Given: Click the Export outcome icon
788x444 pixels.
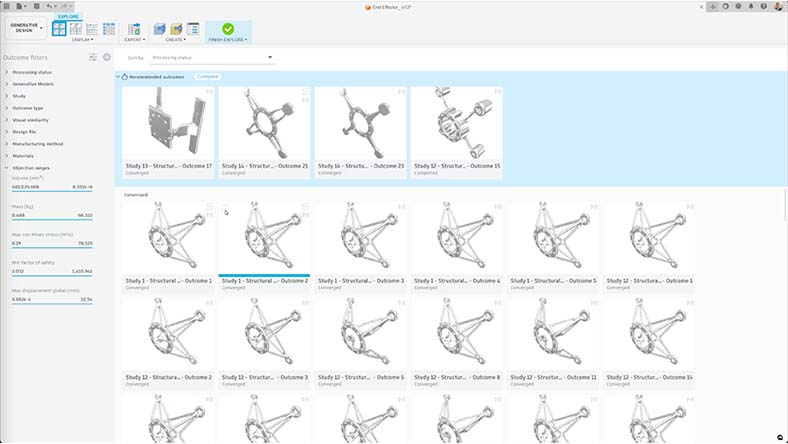Looking at the screenshot, I should pos(132,29).
